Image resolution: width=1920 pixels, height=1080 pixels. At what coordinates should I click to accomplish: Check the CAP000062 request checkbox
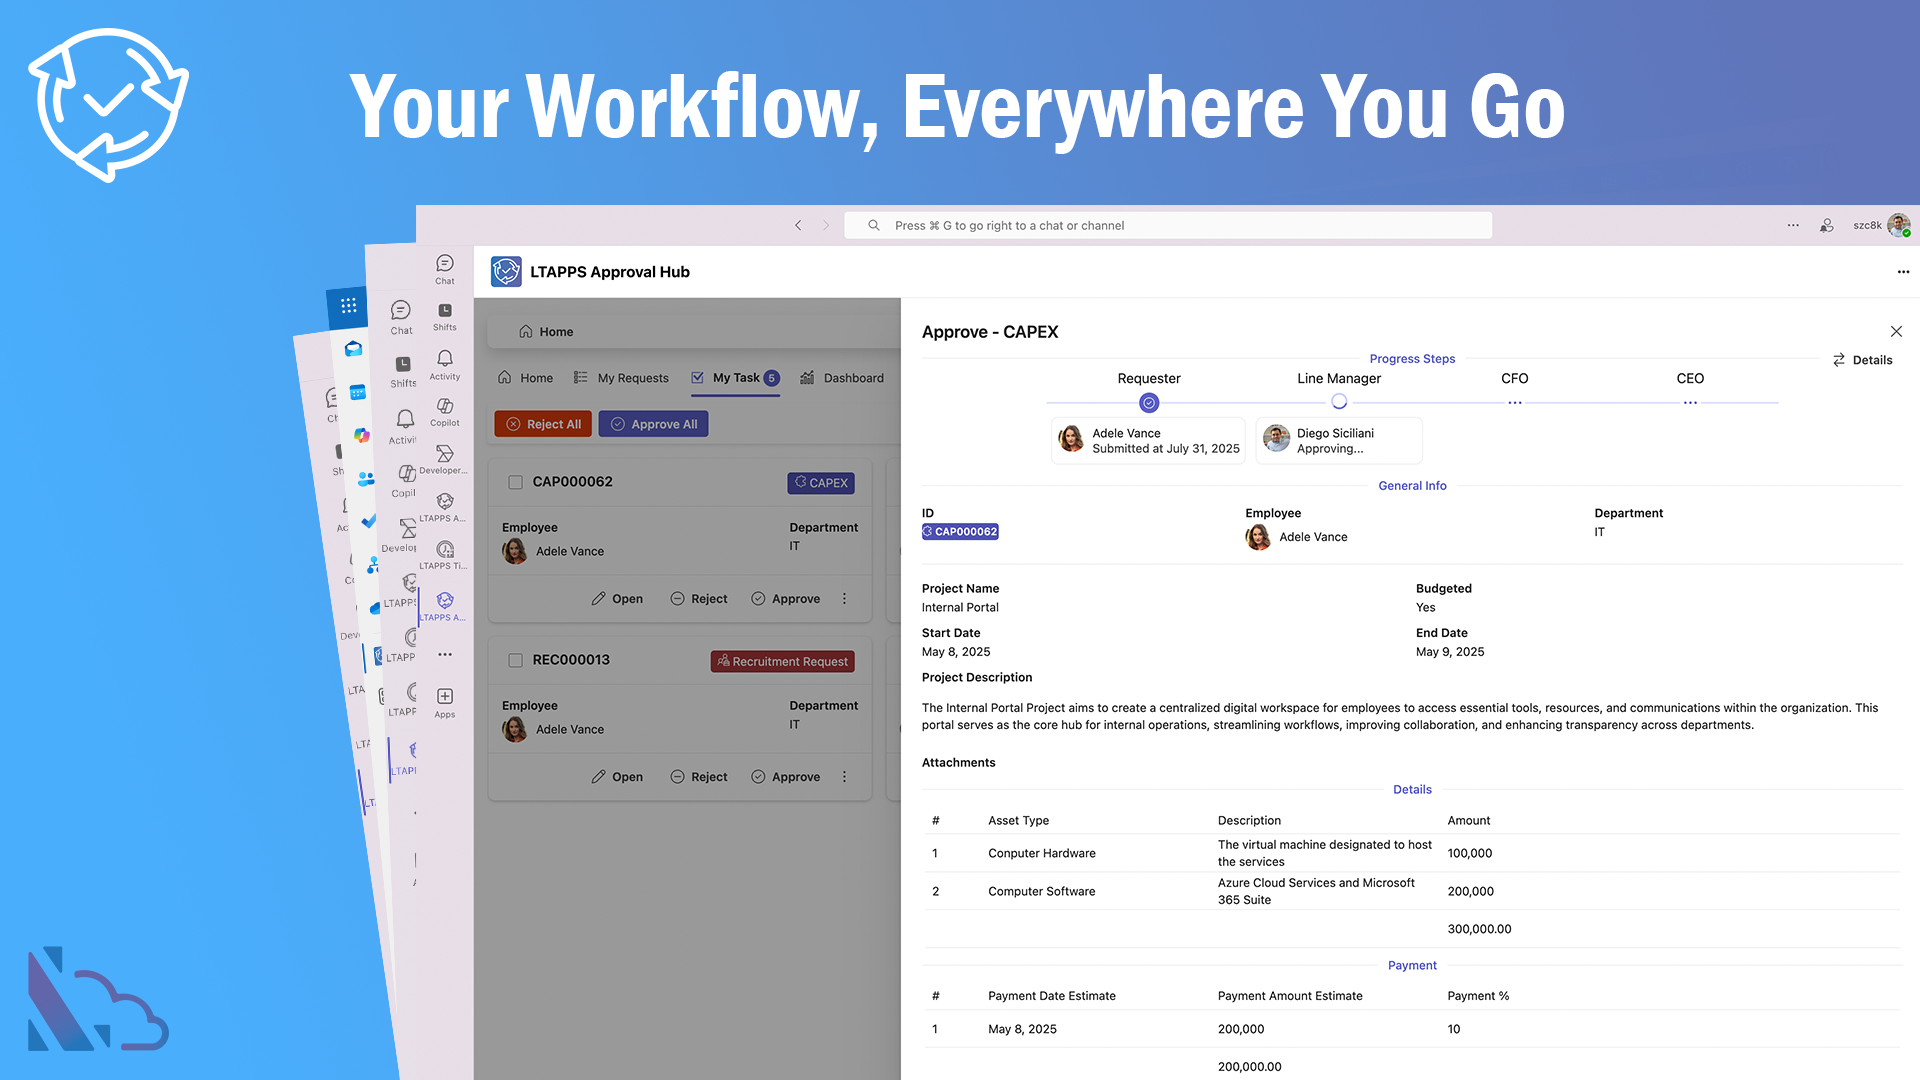[x=516, y=482]
